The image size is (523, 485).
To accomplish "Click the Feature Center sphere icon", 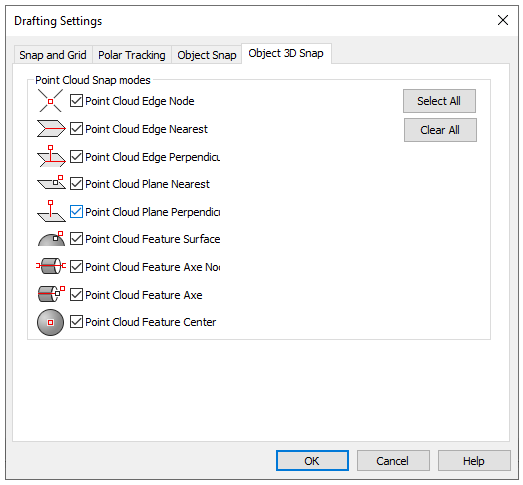I will 50,322.
